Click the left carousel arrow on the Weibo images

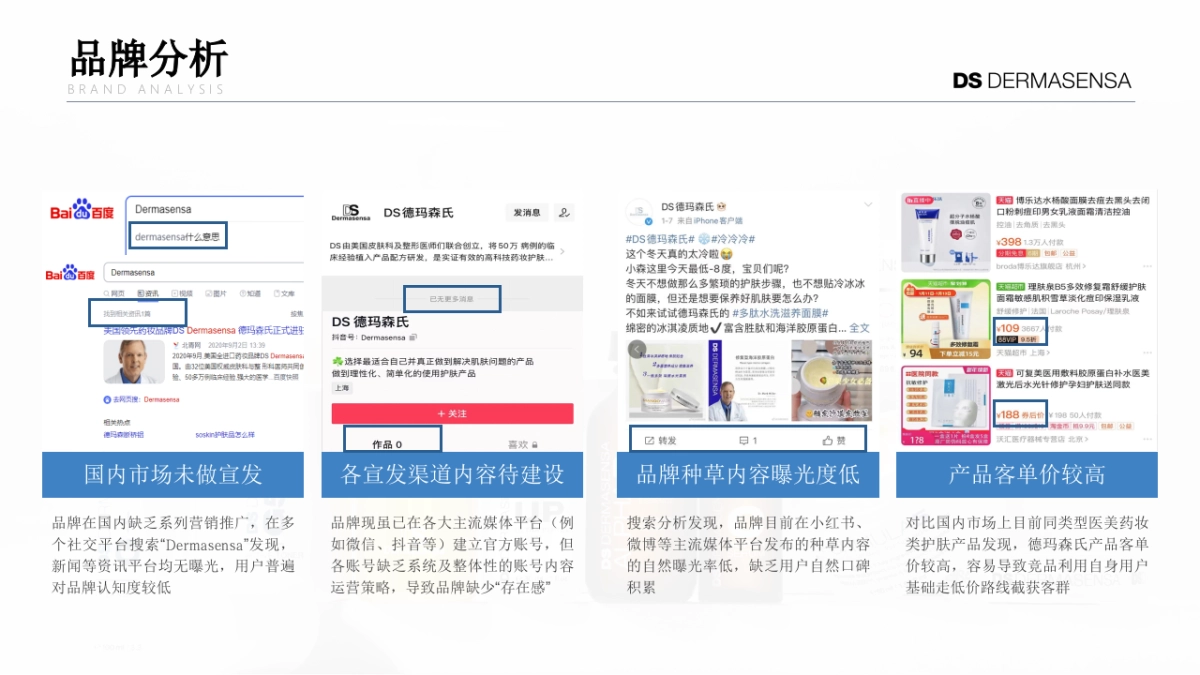[637, 349]
